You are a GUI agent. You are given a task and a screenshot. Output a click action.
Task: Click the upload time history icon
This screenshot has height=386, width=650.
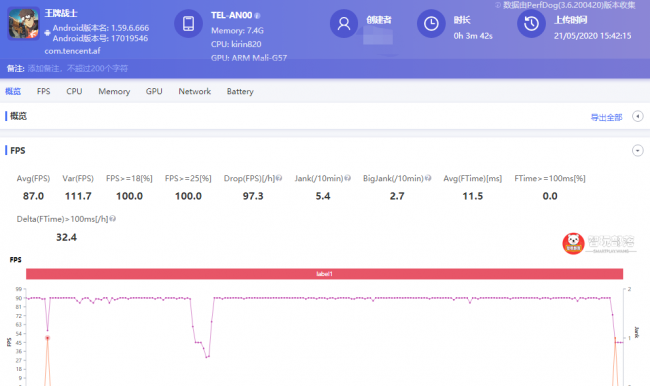pyautogui.click(x=531, y=24)
